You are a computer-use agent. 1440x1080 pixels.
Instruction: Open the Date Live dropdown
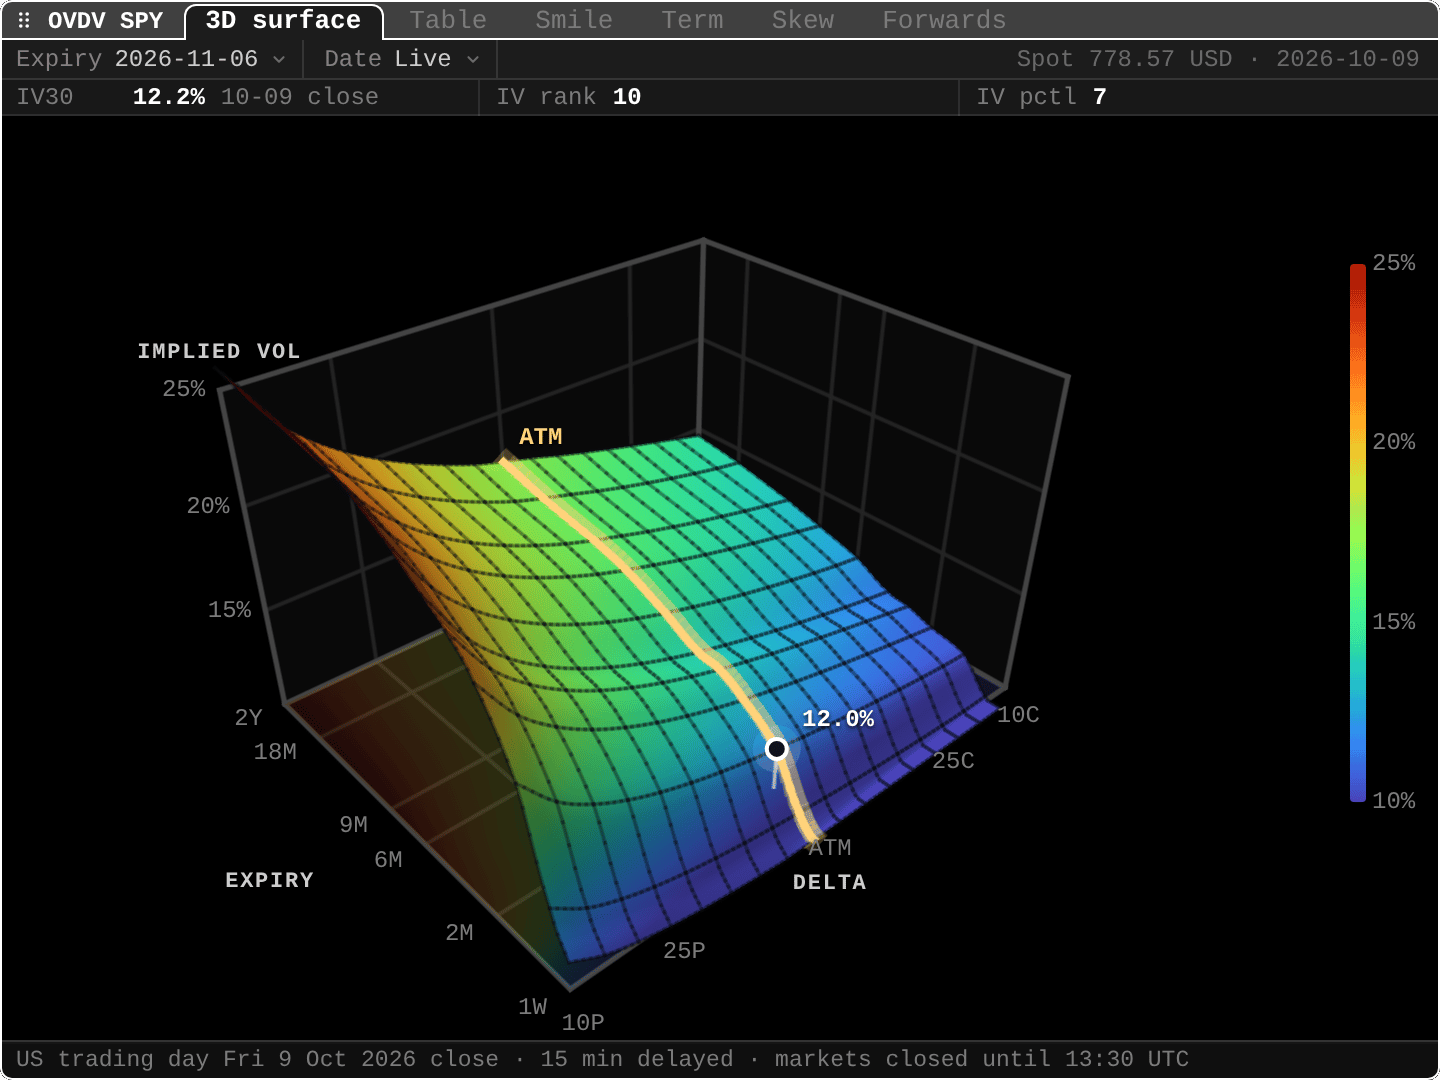pos(401,59)
